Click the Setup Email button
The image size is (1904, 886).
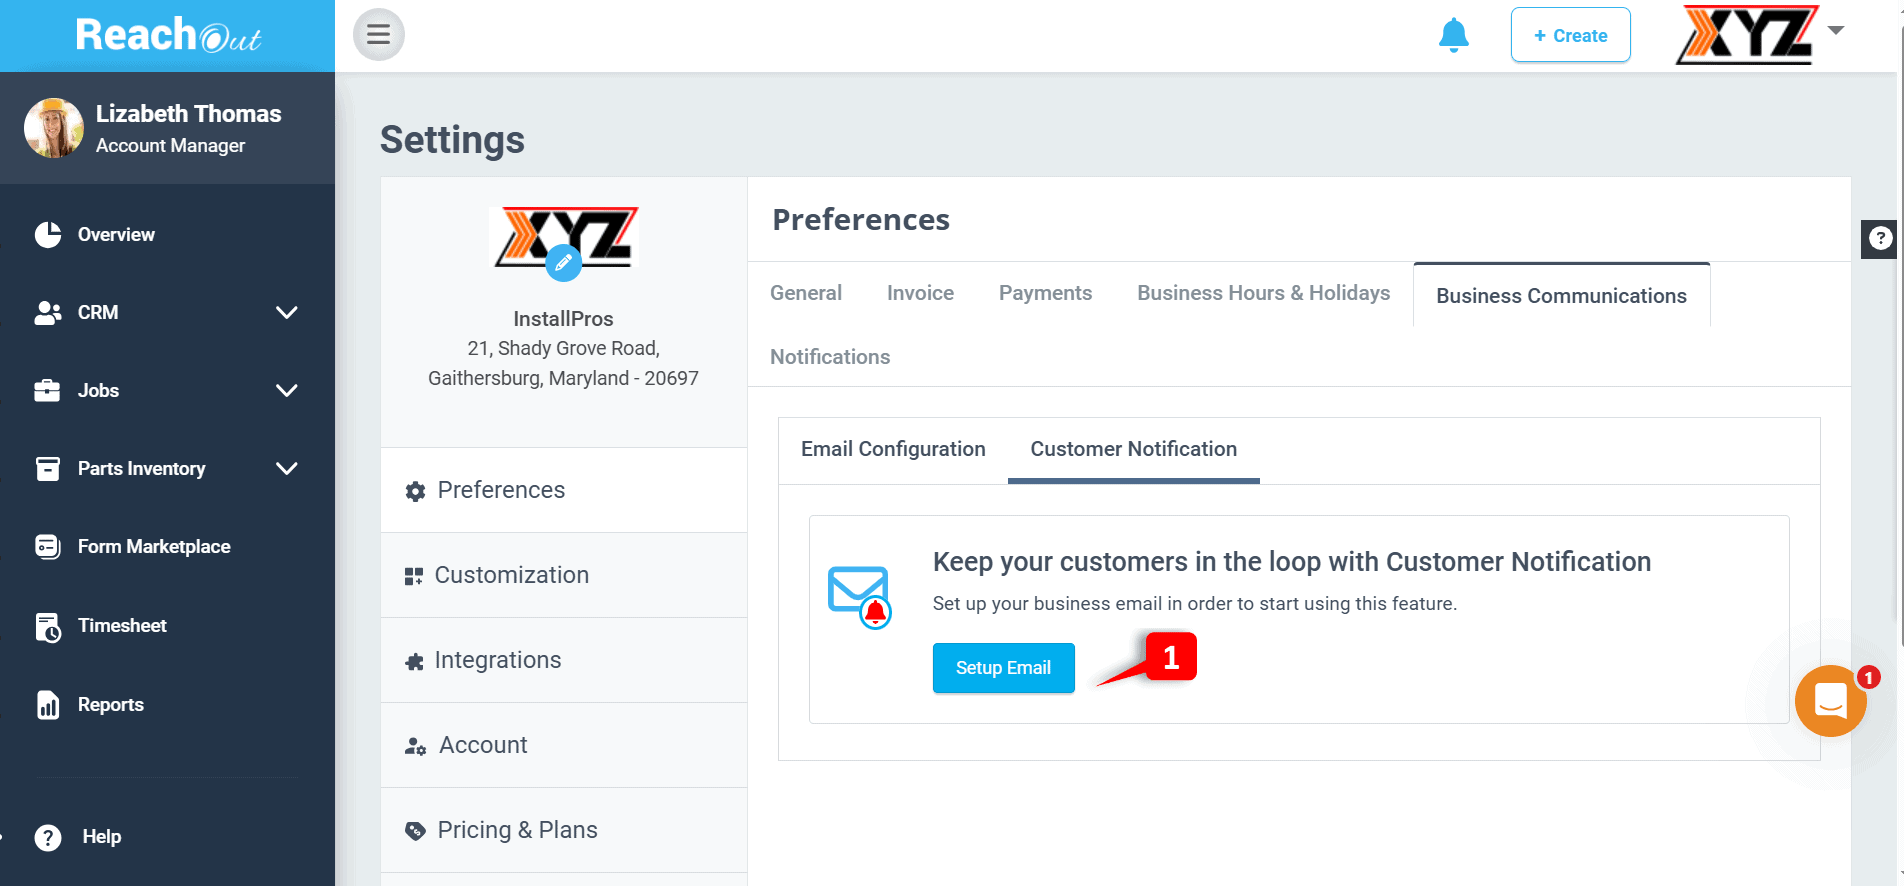coord(1003,667)
